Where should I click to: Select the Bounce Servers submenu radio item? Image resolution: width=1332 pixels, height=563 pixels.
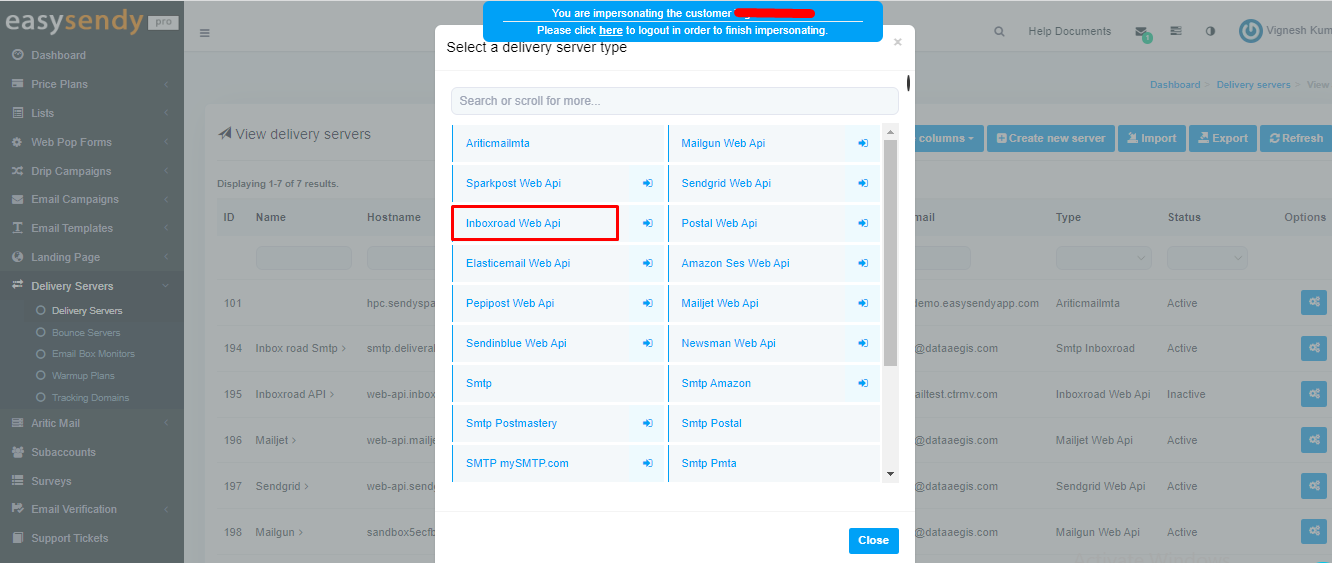click(x=41, y=333)
